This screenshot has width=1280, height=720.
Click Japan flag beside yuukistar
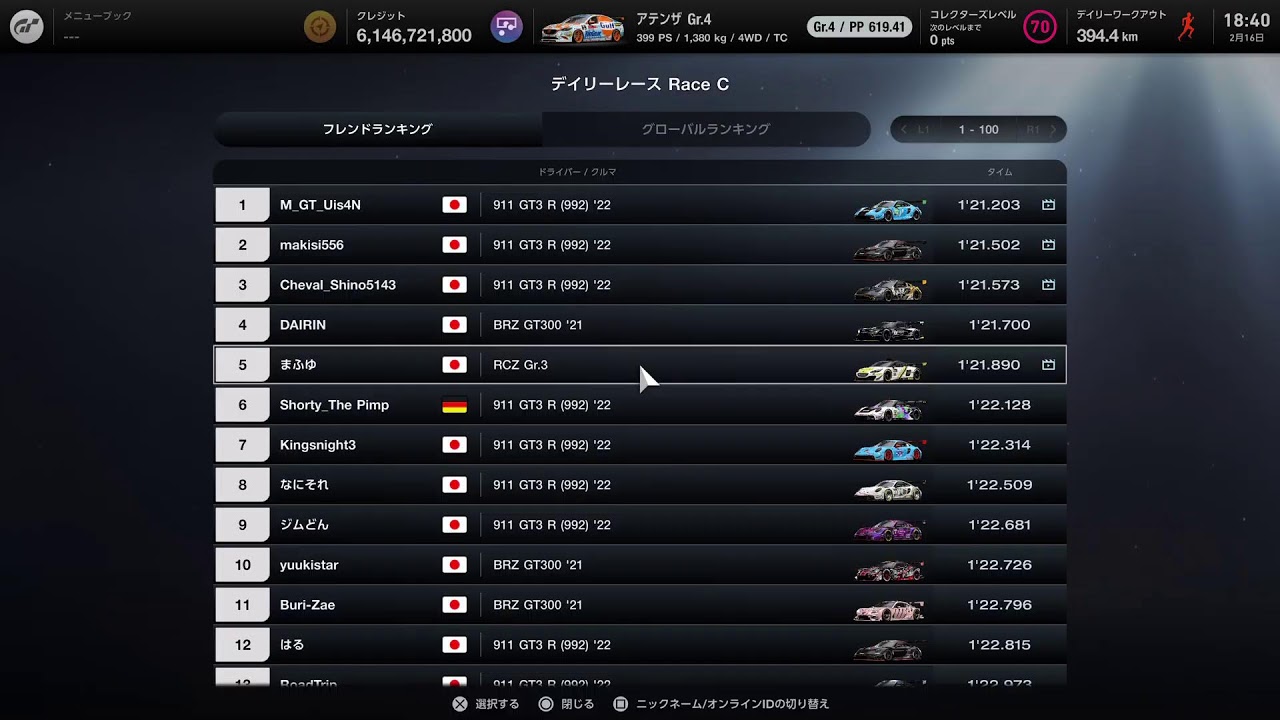tap(454, 565)
